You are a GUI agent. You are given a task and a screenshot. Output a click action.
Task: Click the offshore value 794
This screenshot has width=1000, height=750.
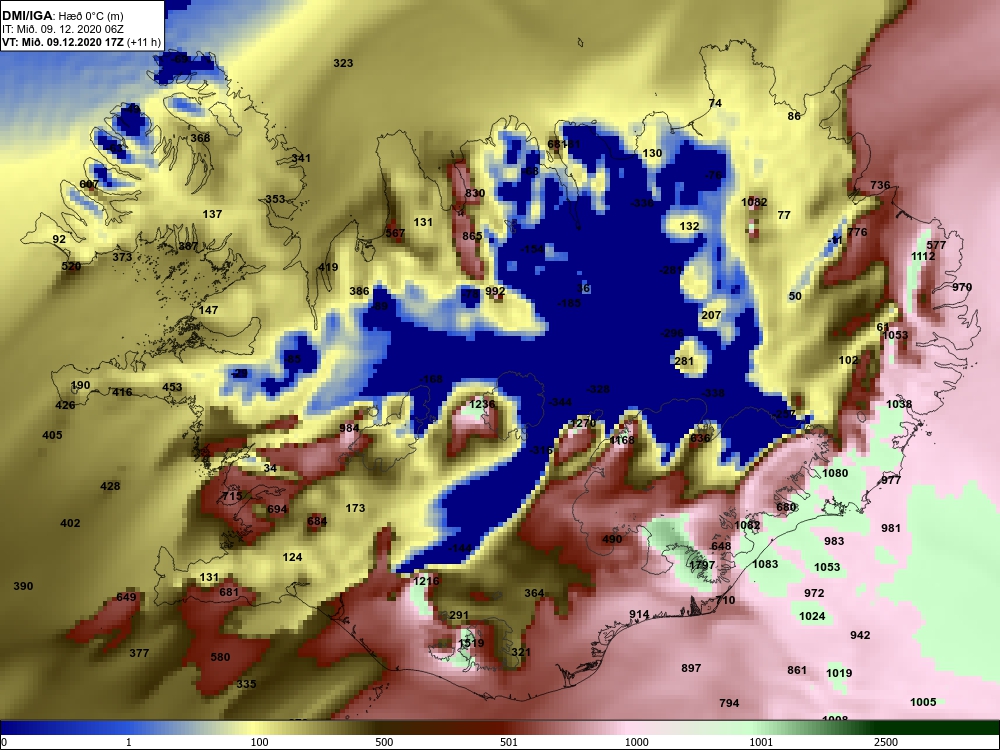(x=729, y=703)
